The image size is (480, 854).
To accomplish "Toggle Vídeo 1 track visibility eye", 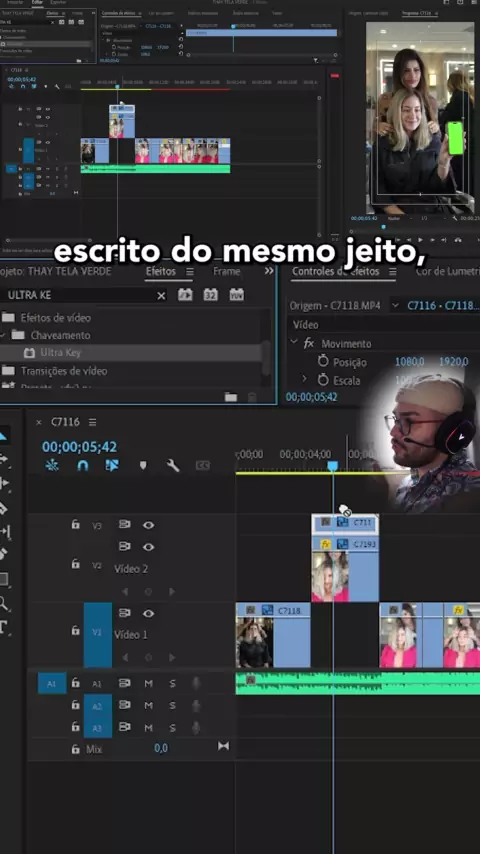I will [x=148, y=613].
